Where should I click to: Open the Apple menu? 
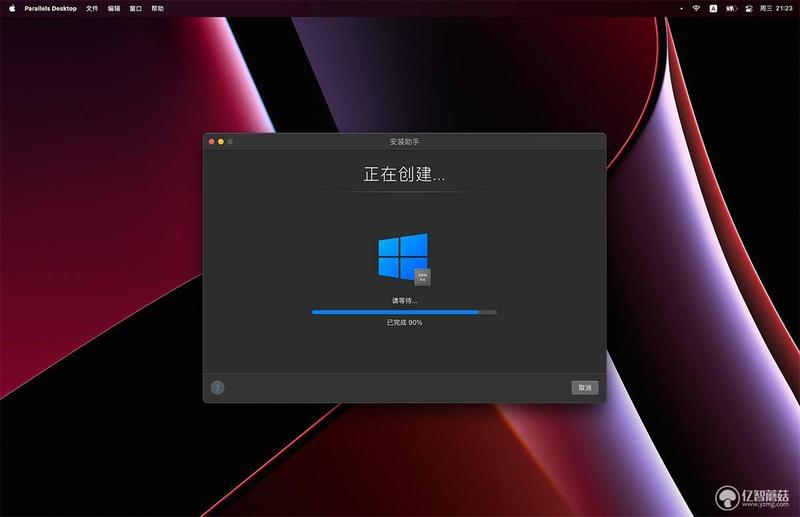12,8
